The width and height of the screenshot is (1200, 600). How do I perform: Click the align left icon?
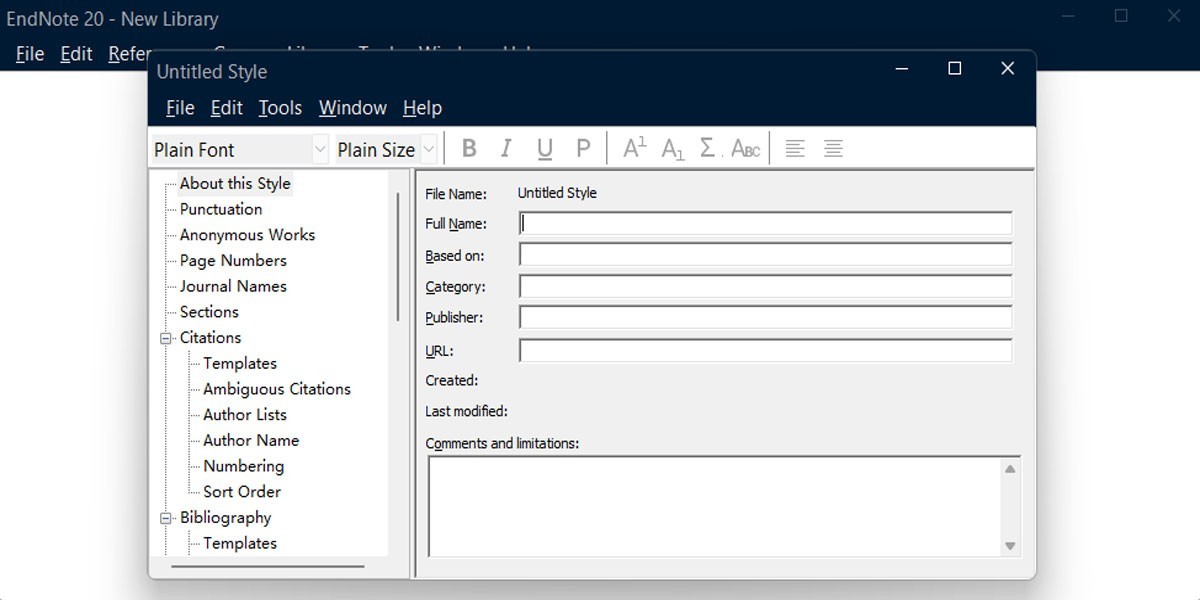click(795, 149)
